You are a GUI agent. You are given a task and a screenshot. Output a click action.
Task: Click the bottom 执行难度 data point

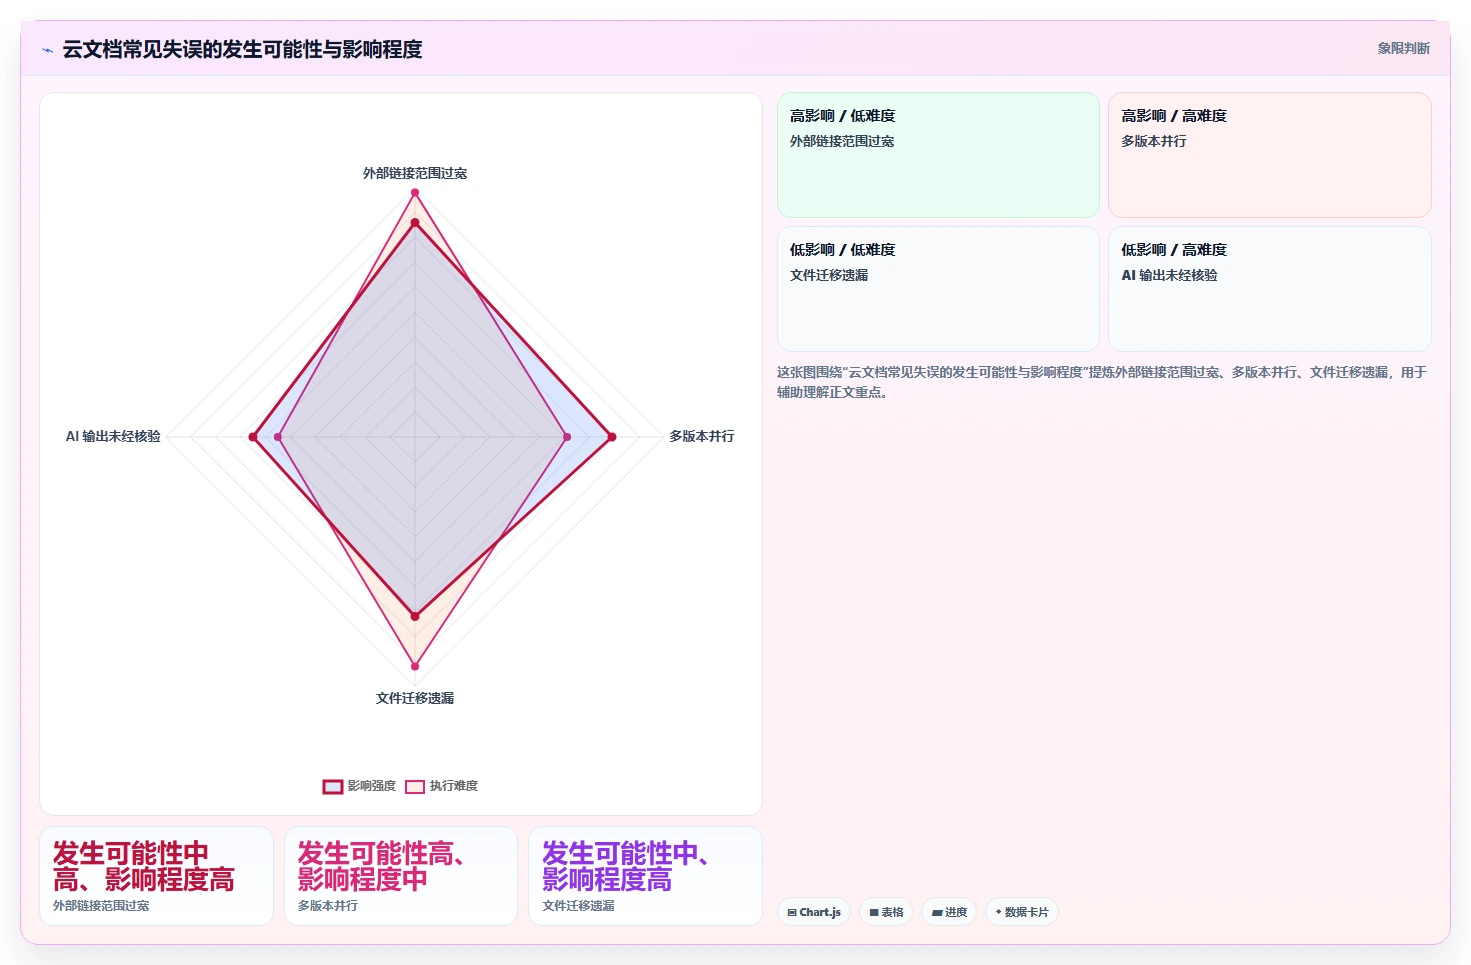(415, 666)
